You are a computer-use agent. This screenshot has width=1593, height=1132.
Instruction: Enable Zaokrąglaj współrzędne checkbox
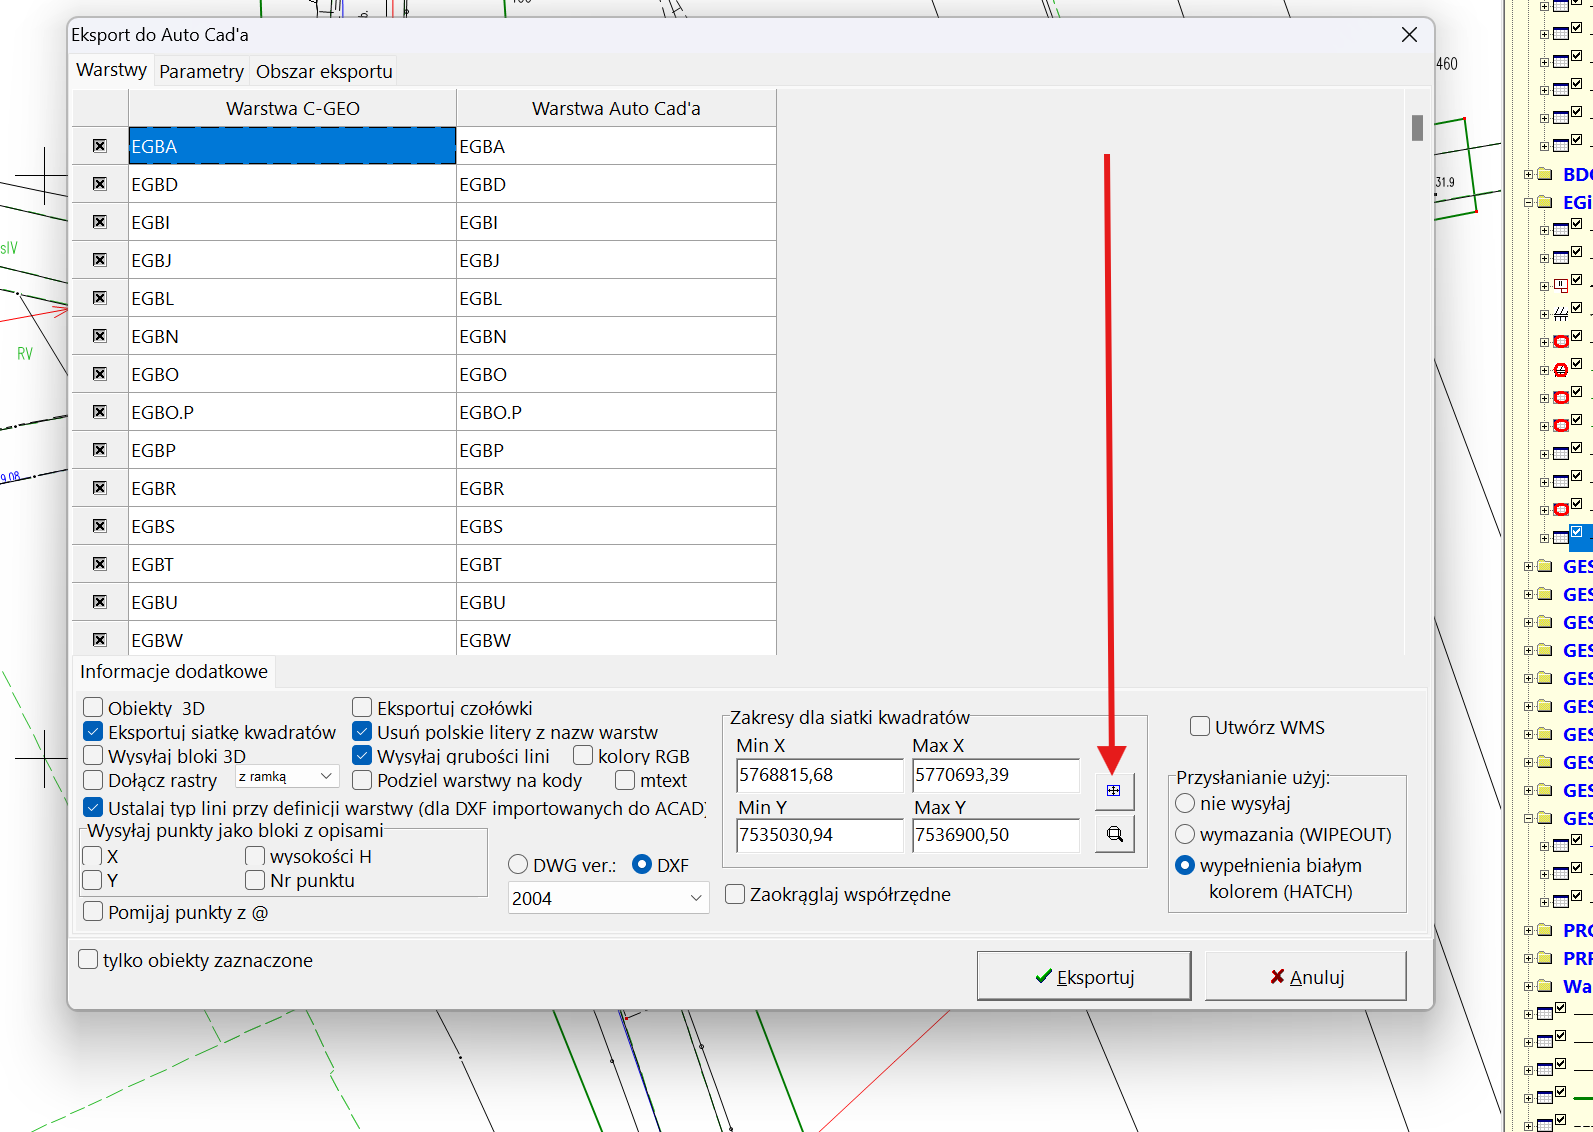click(735, 894)
